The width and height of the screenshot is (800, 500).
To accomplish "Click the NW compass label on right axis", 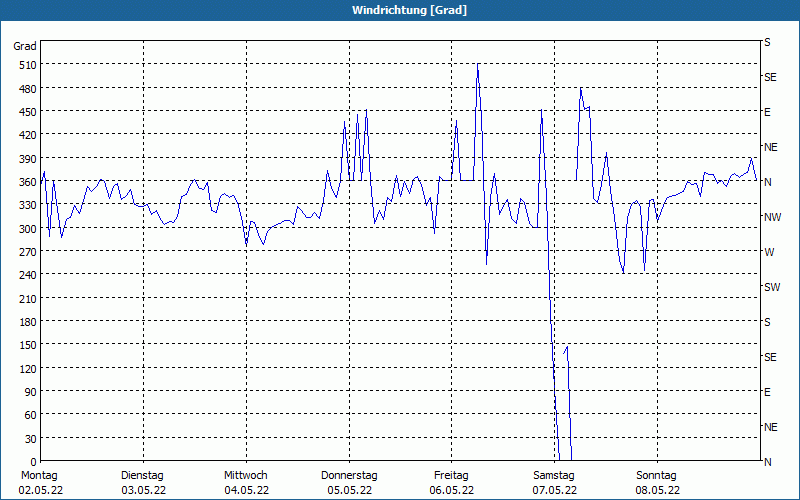I will pyautogui.click(x=771, y=217).
